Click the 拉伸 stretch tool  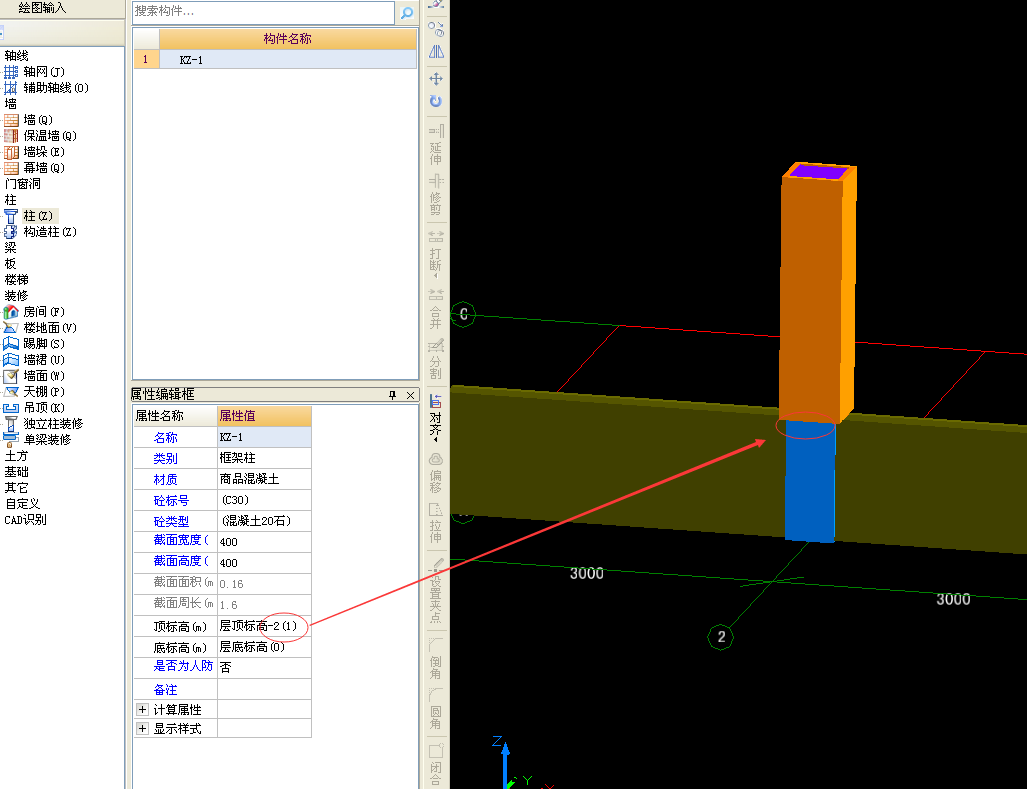click(436, 523)
